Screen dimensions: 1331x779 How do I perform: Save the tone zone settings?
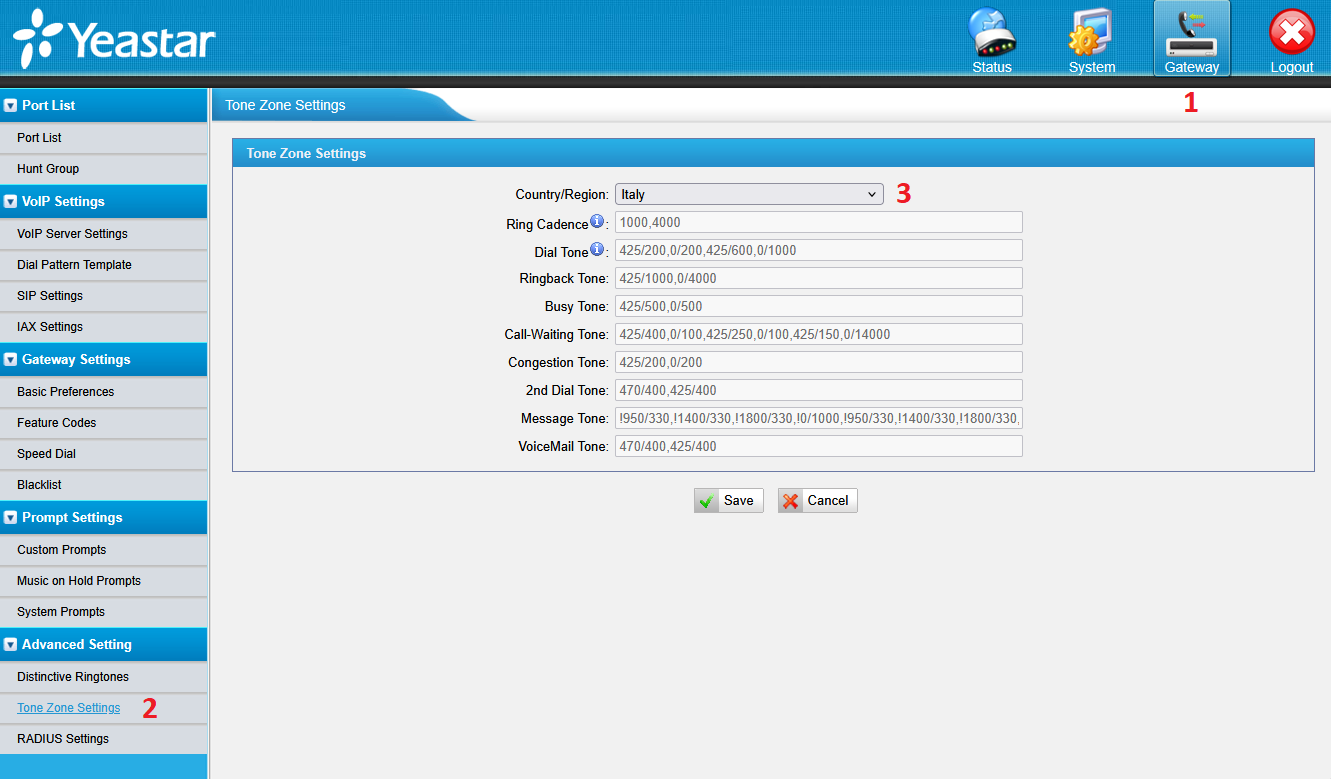pyautogui.click(x=728, y=501)
